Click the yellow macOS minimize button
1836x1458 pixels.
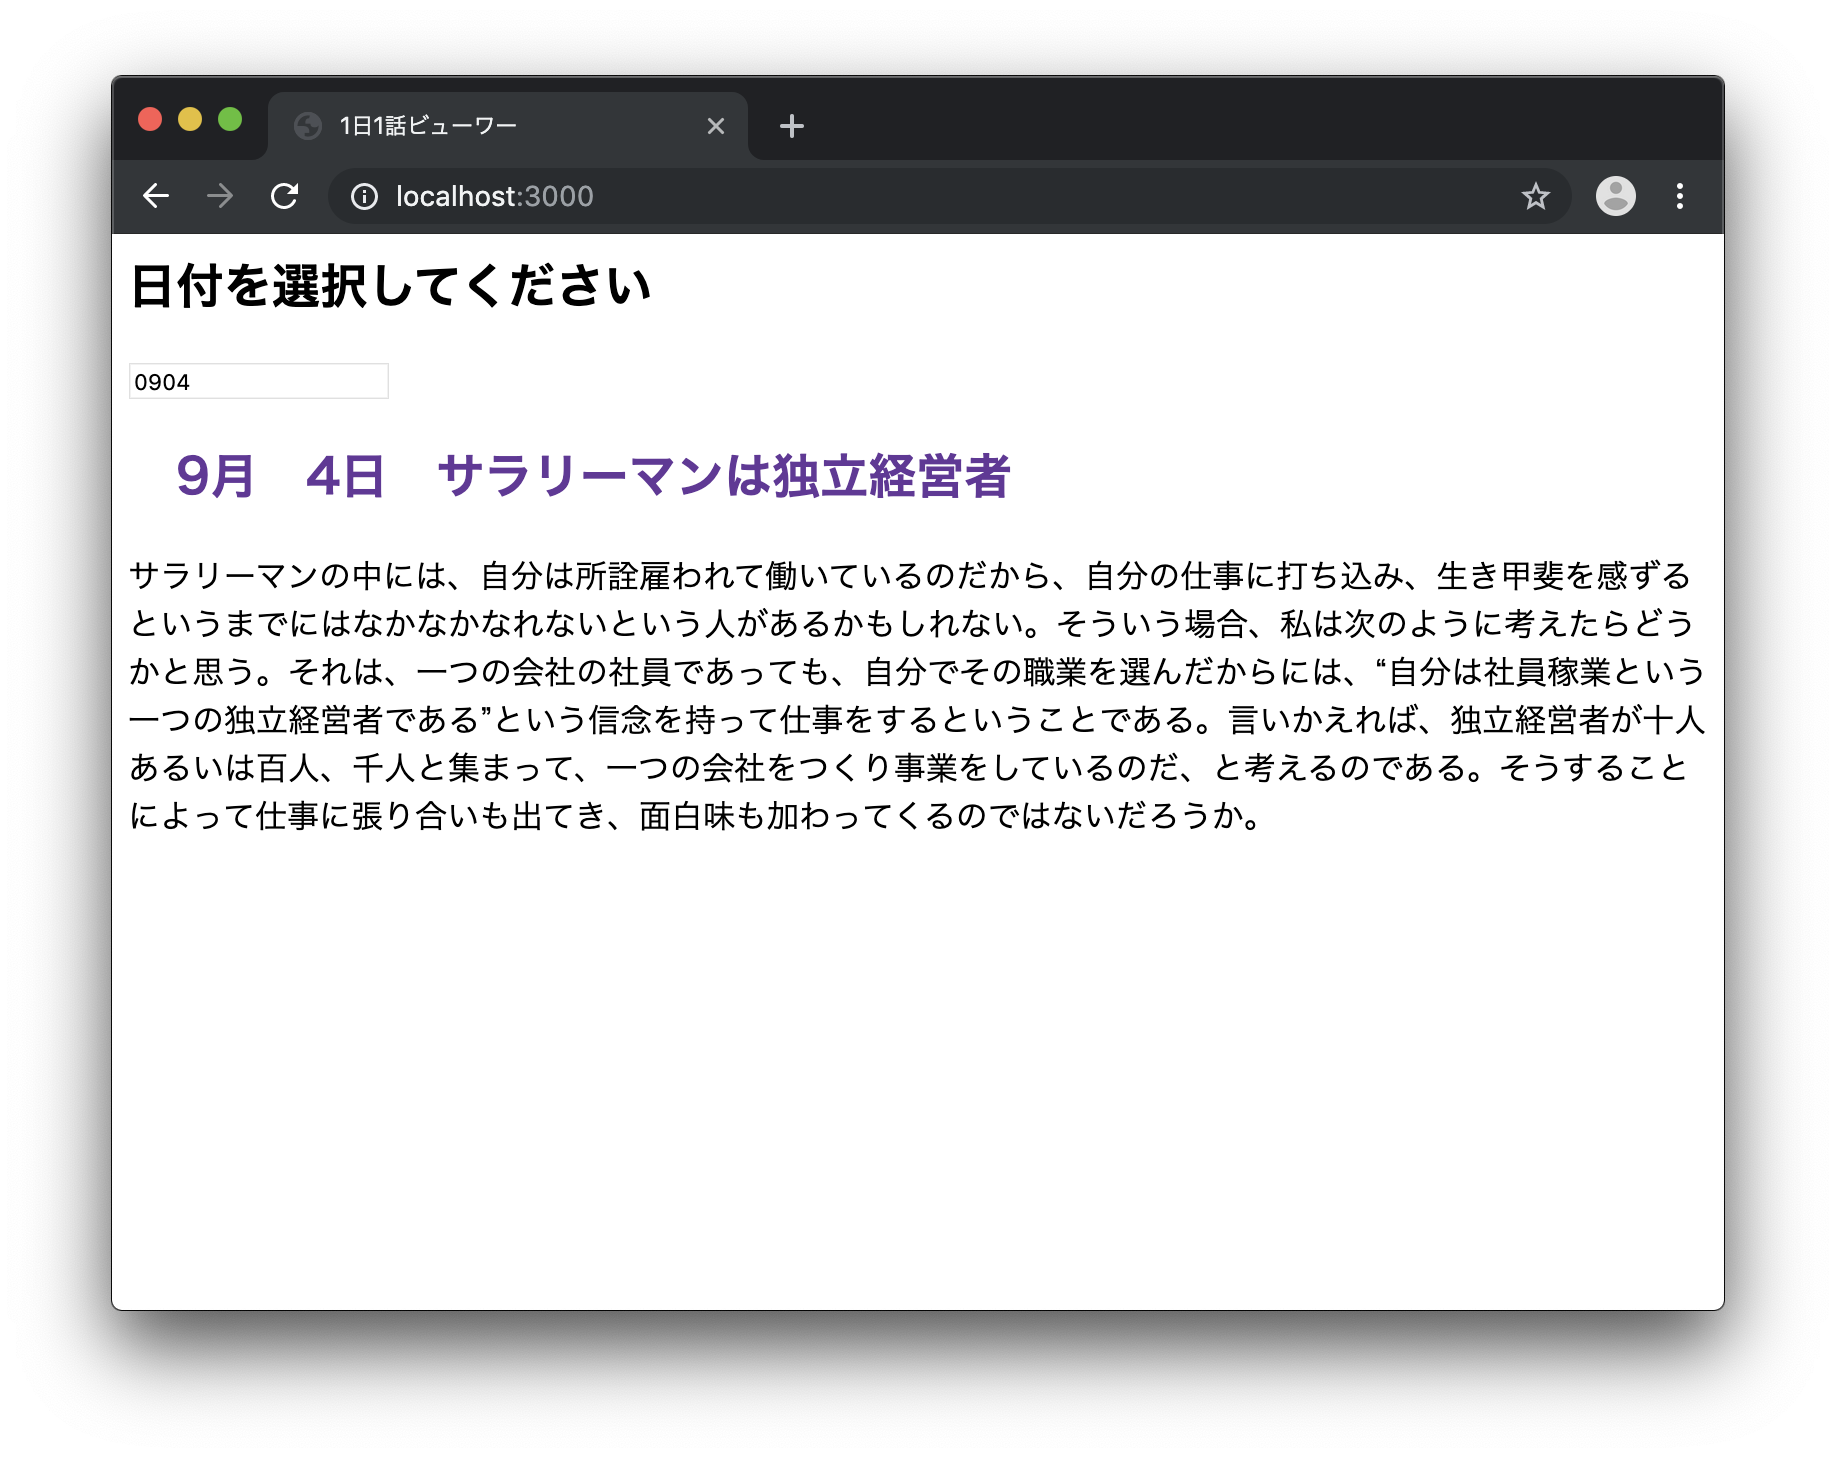[190, 119]
